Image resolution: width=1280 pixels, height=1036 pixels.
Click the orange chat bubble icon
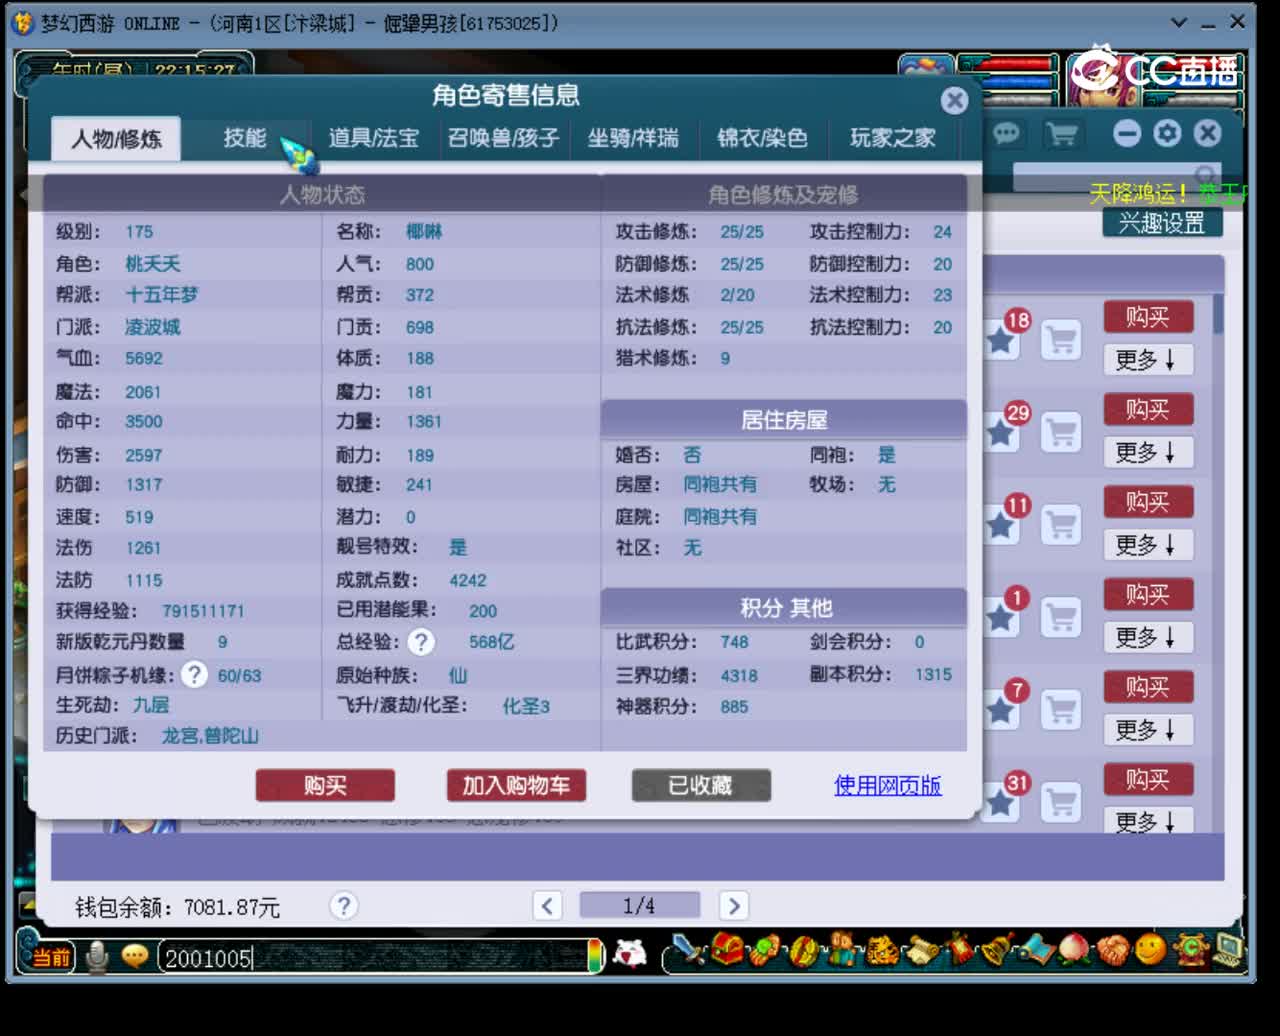coord(135,956)
